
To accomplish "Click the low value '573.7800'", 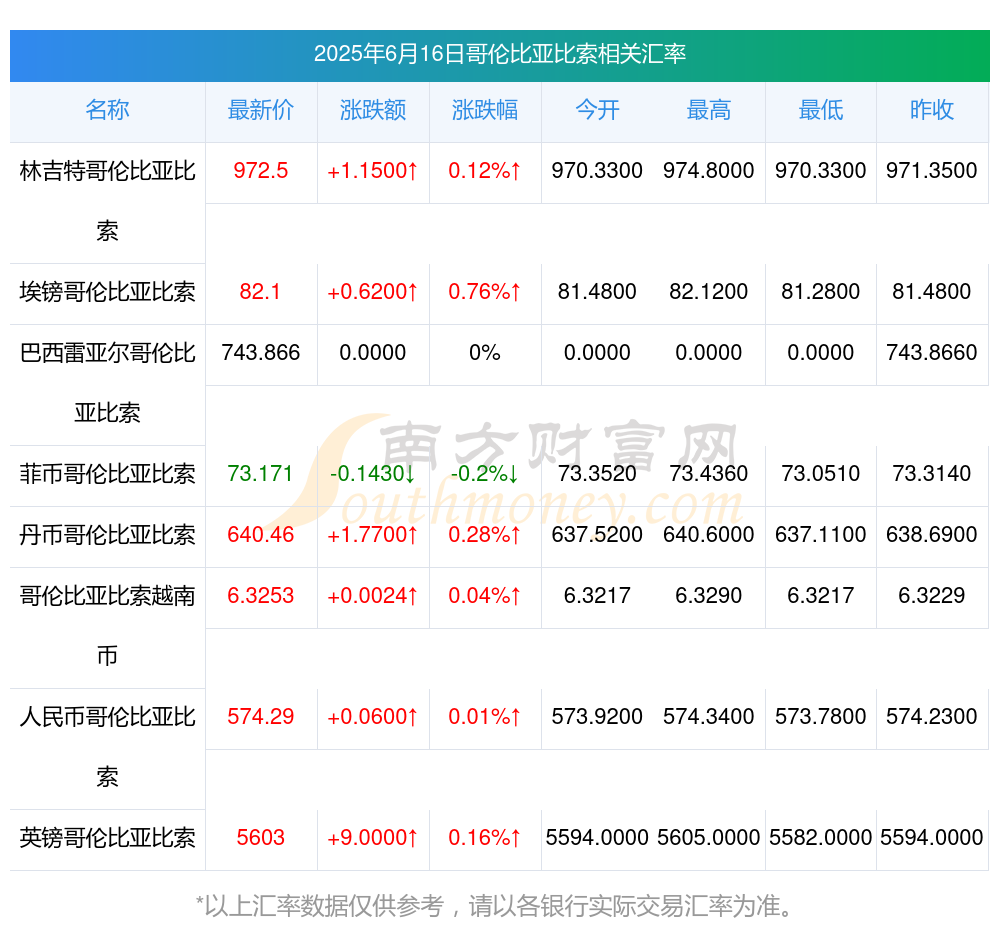I will pyautogui.click(x=821, y=716).
